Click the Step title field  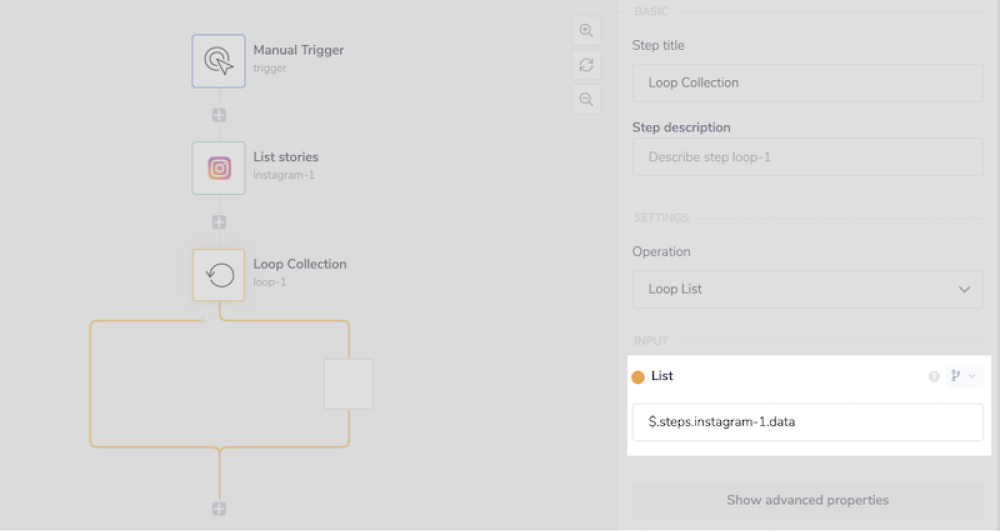point(807,83)
